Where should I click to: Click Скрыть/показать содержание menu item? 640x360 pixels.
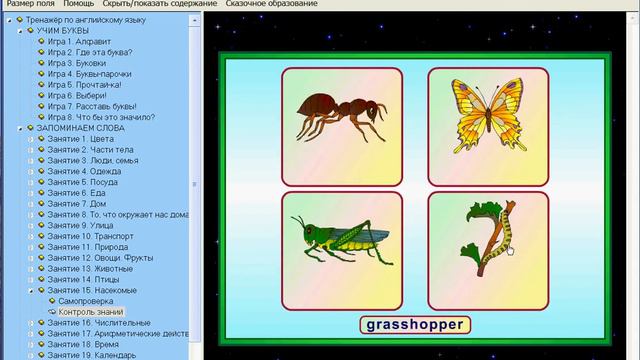point(160,4)
